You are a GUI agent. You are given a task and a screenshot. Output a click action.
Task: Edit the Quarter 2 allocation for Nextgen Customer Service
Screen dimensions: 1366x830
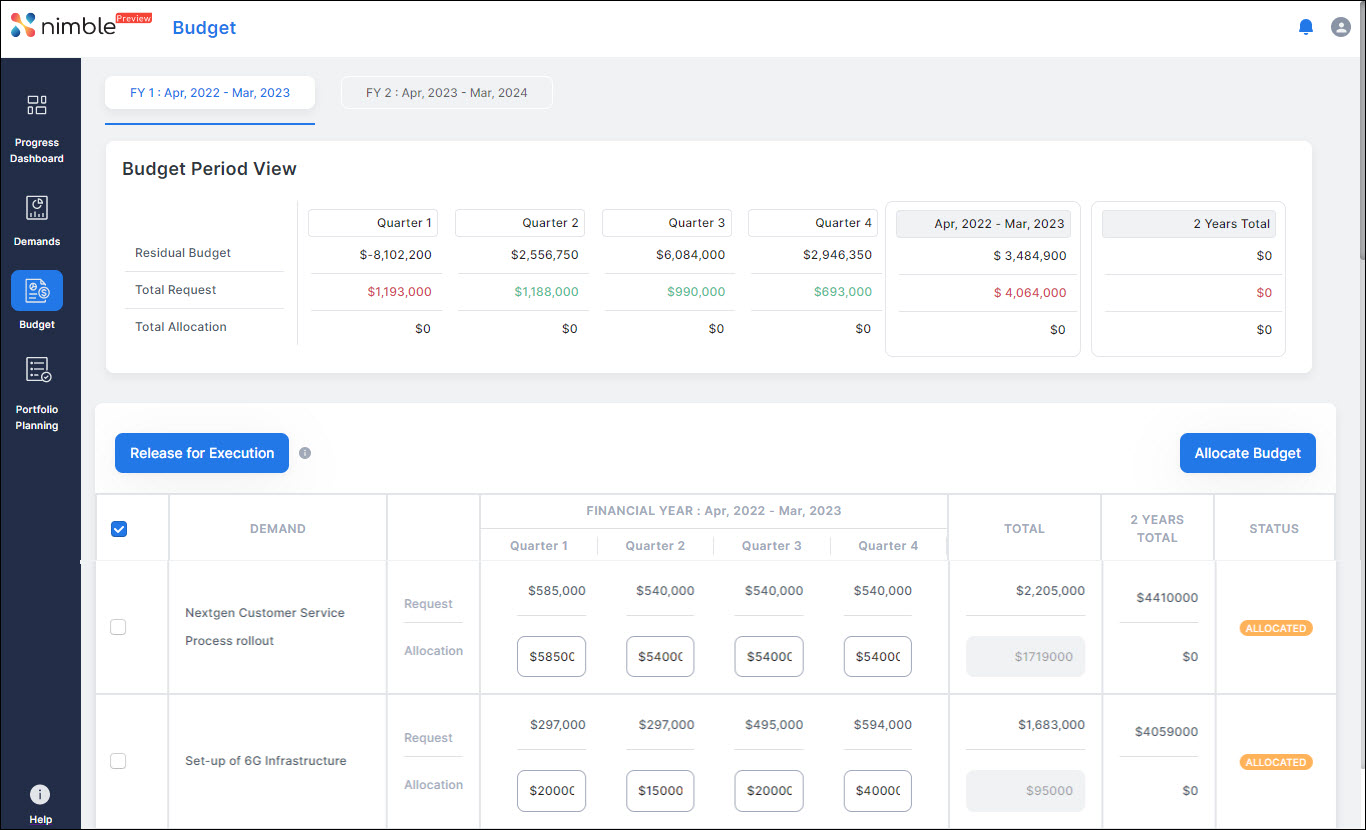[x=660, y=657]
